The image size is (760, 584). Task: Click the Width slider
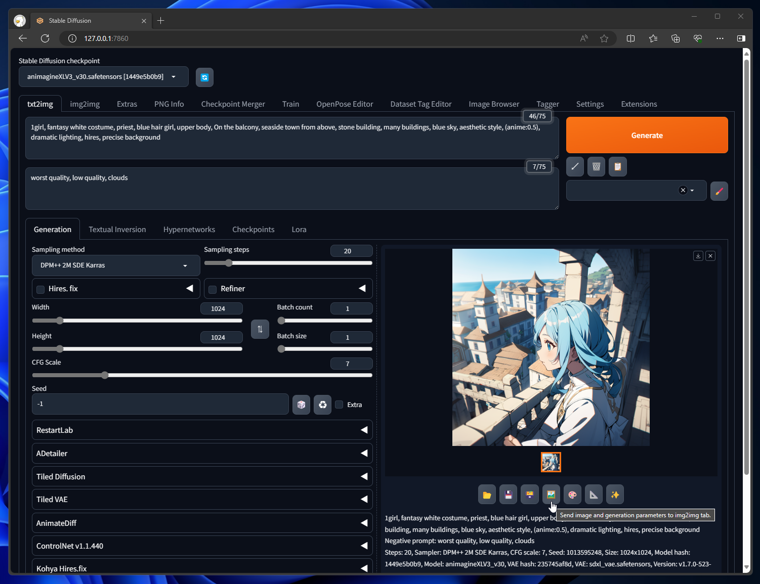(137, 321)
